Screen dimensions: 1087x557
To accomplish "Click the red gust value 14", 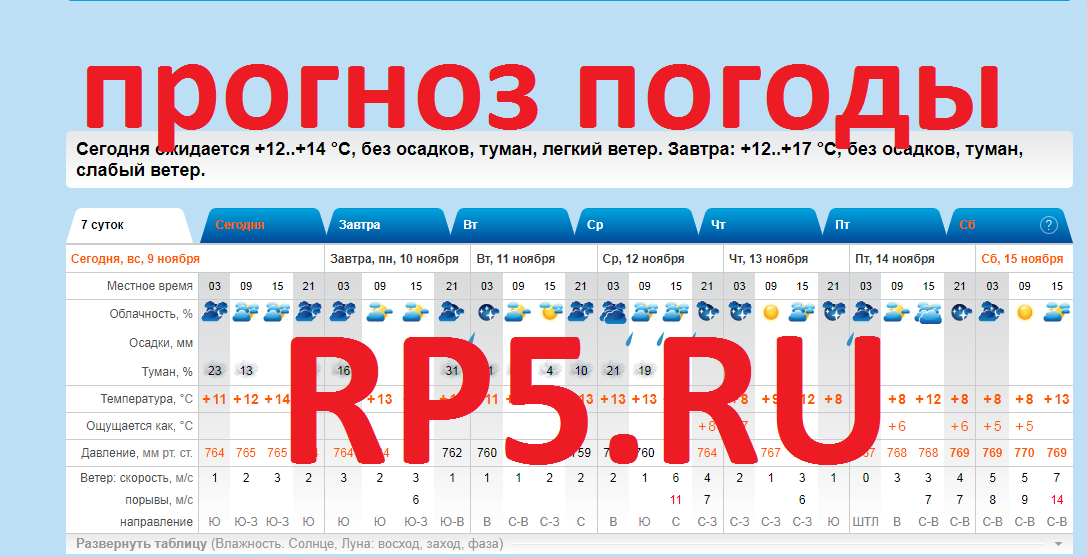I will [x=1056, y=499].
